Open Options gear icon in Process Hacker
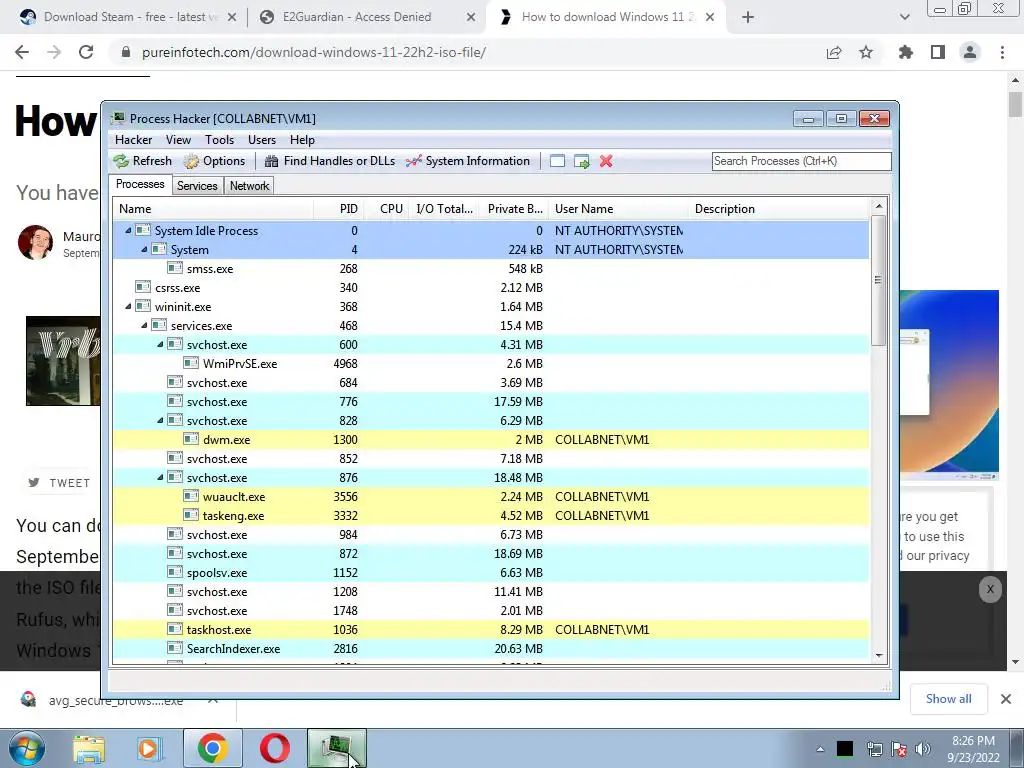This screenshot has height=768, width=1024. (x=191, y=161)
